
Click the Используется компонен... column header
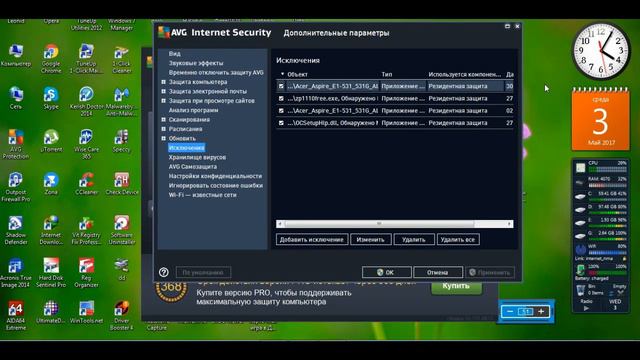(x=464, y=74)
